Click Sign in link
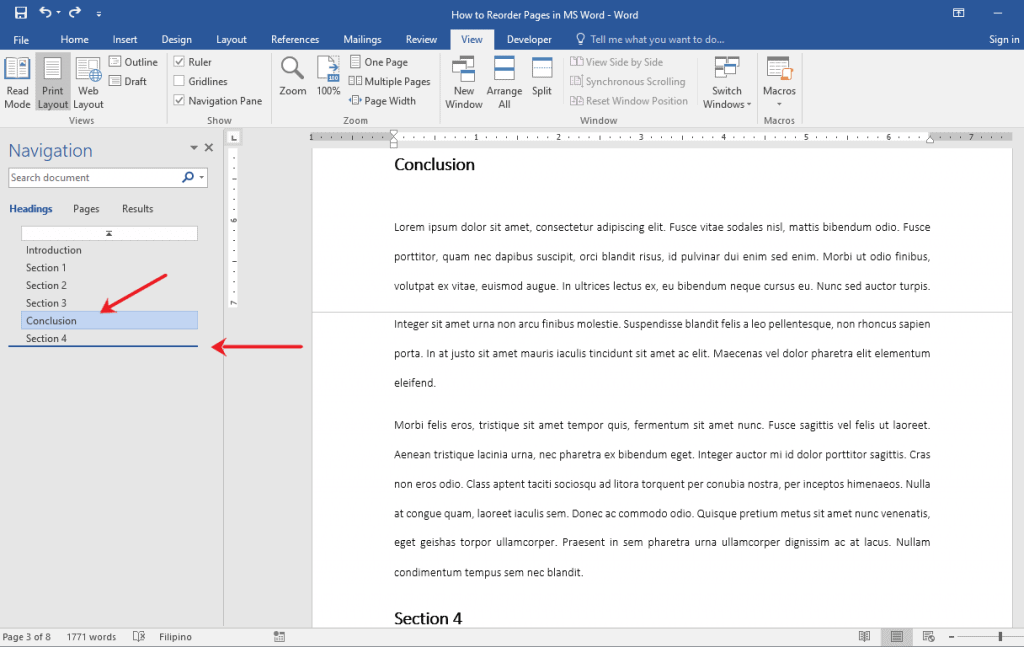 tap(1004, 39)
